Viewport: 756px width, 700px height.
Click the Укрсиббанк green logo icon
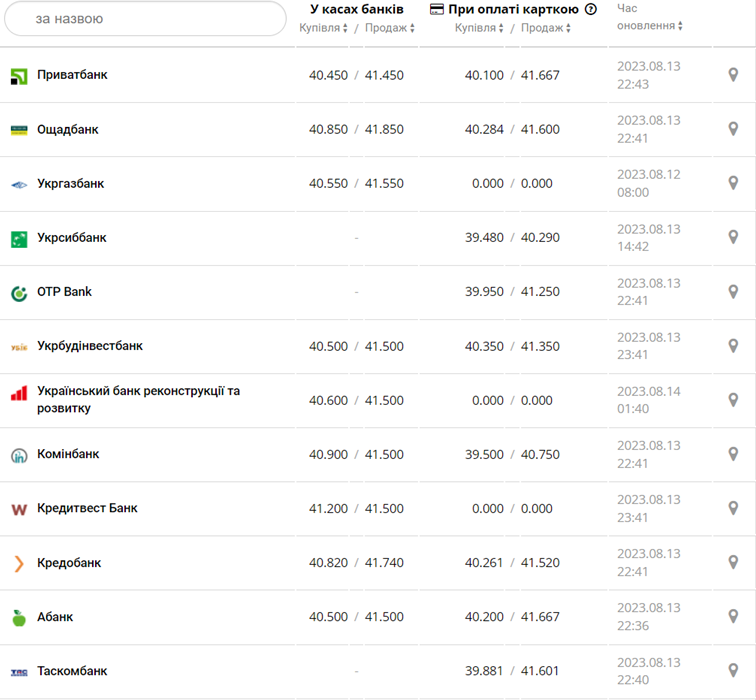[x=18, y=238]
